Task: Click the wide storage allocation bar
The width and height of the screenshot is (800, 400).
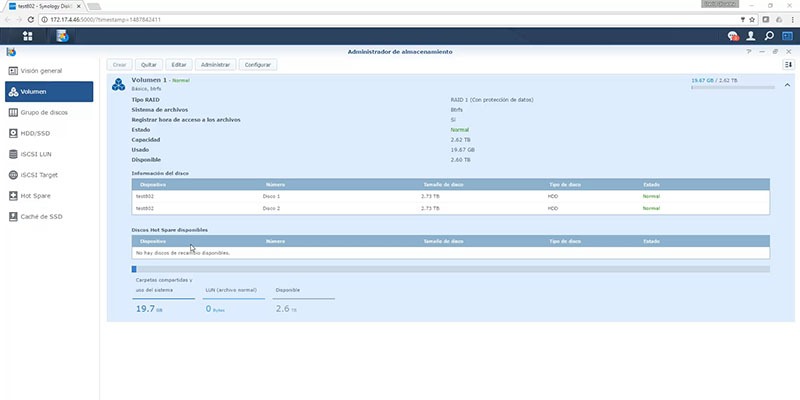Action: (451, 269)
